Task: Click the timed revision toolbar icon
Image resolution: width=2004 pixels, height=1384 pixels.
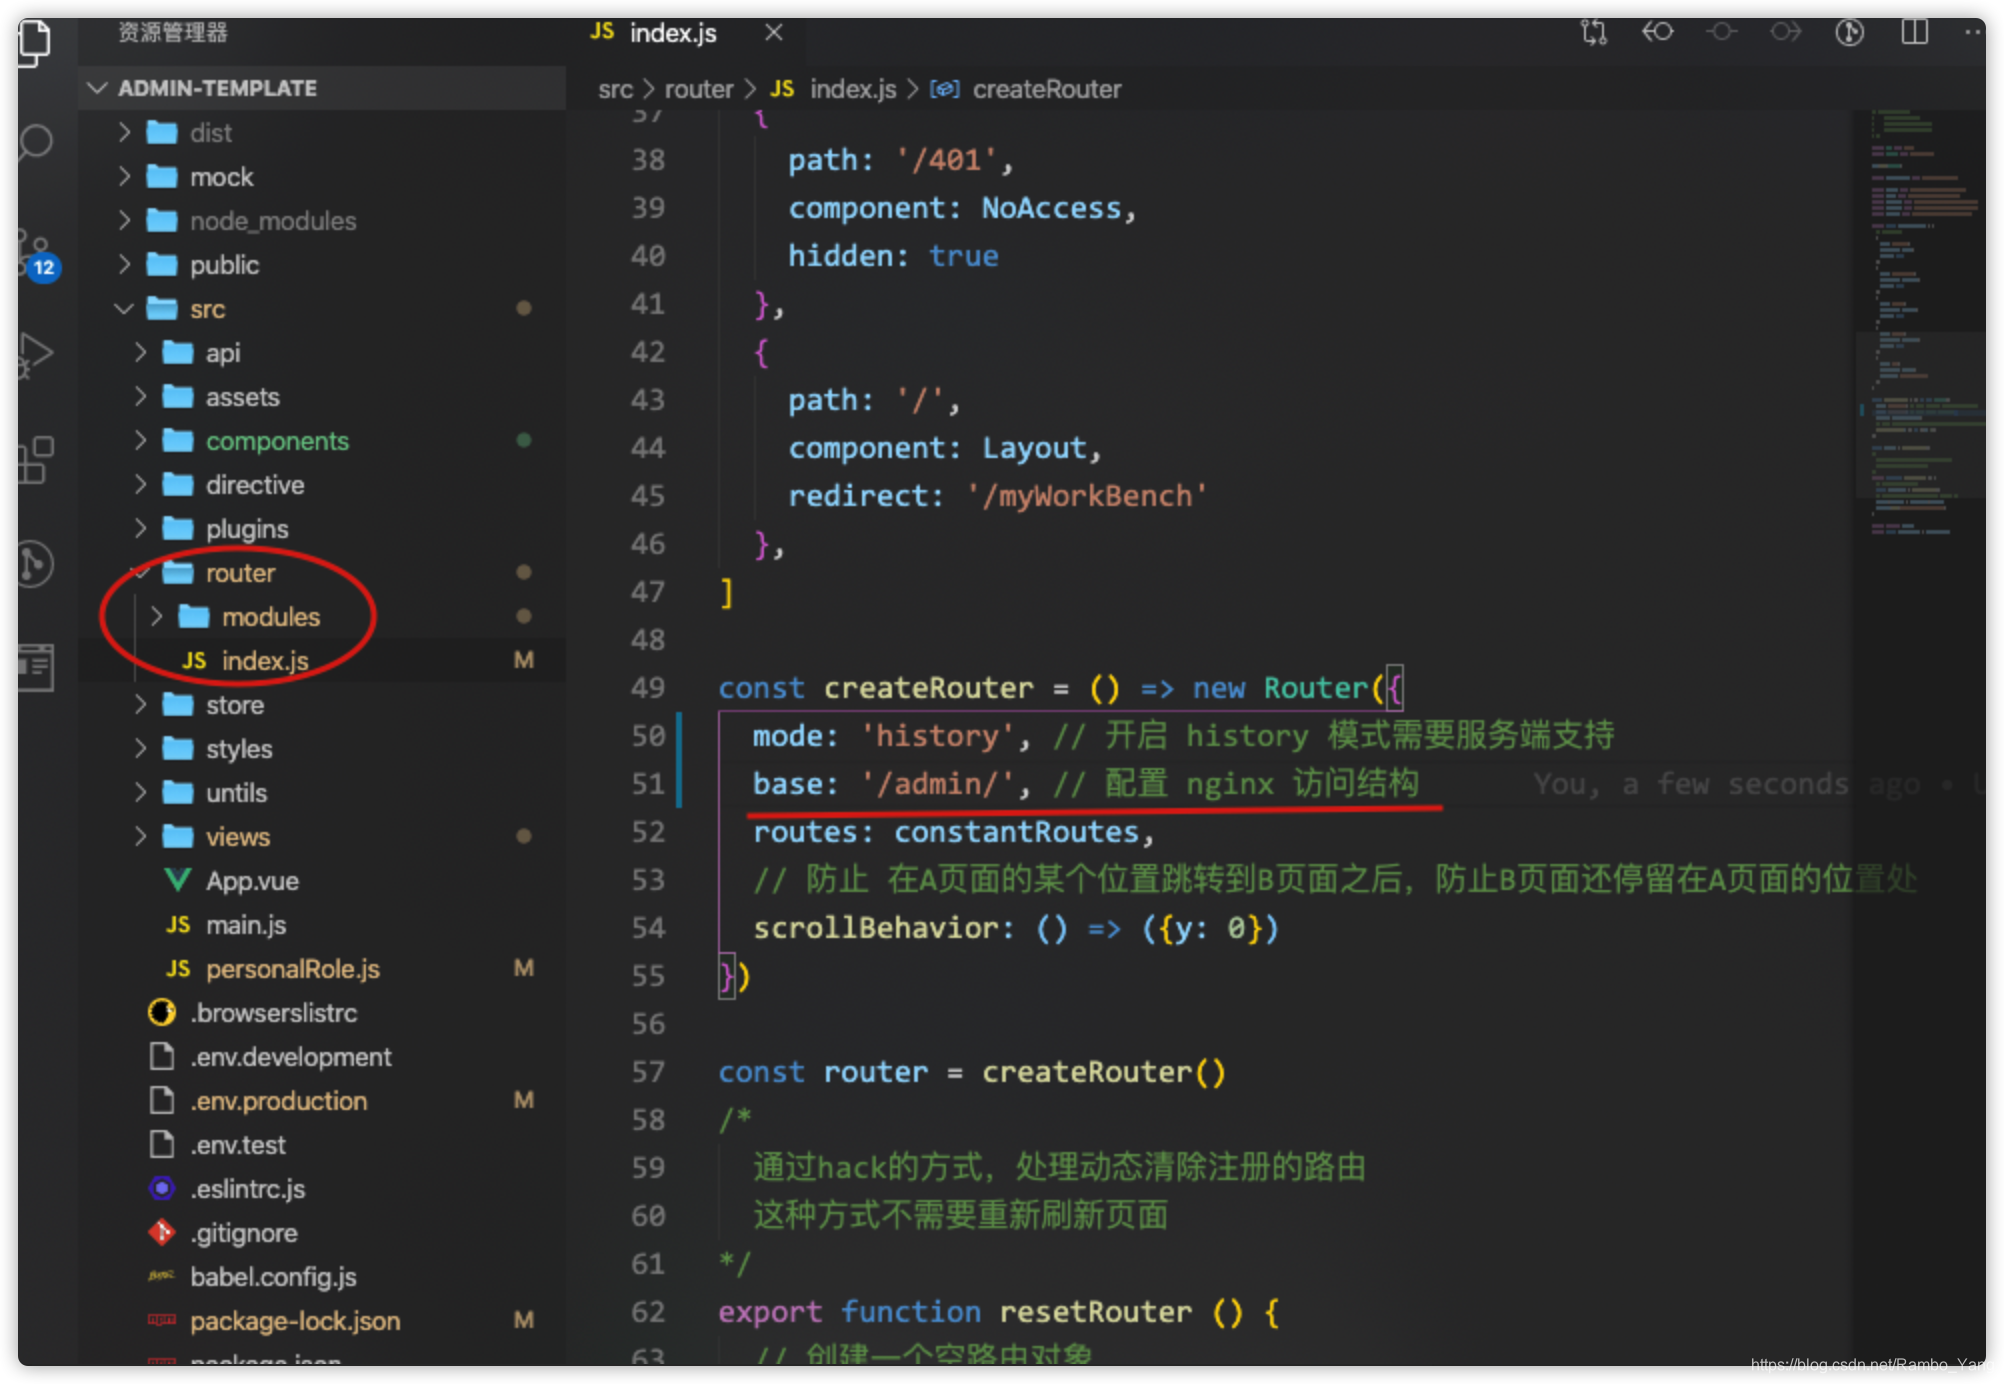Action: [1850, 33]
